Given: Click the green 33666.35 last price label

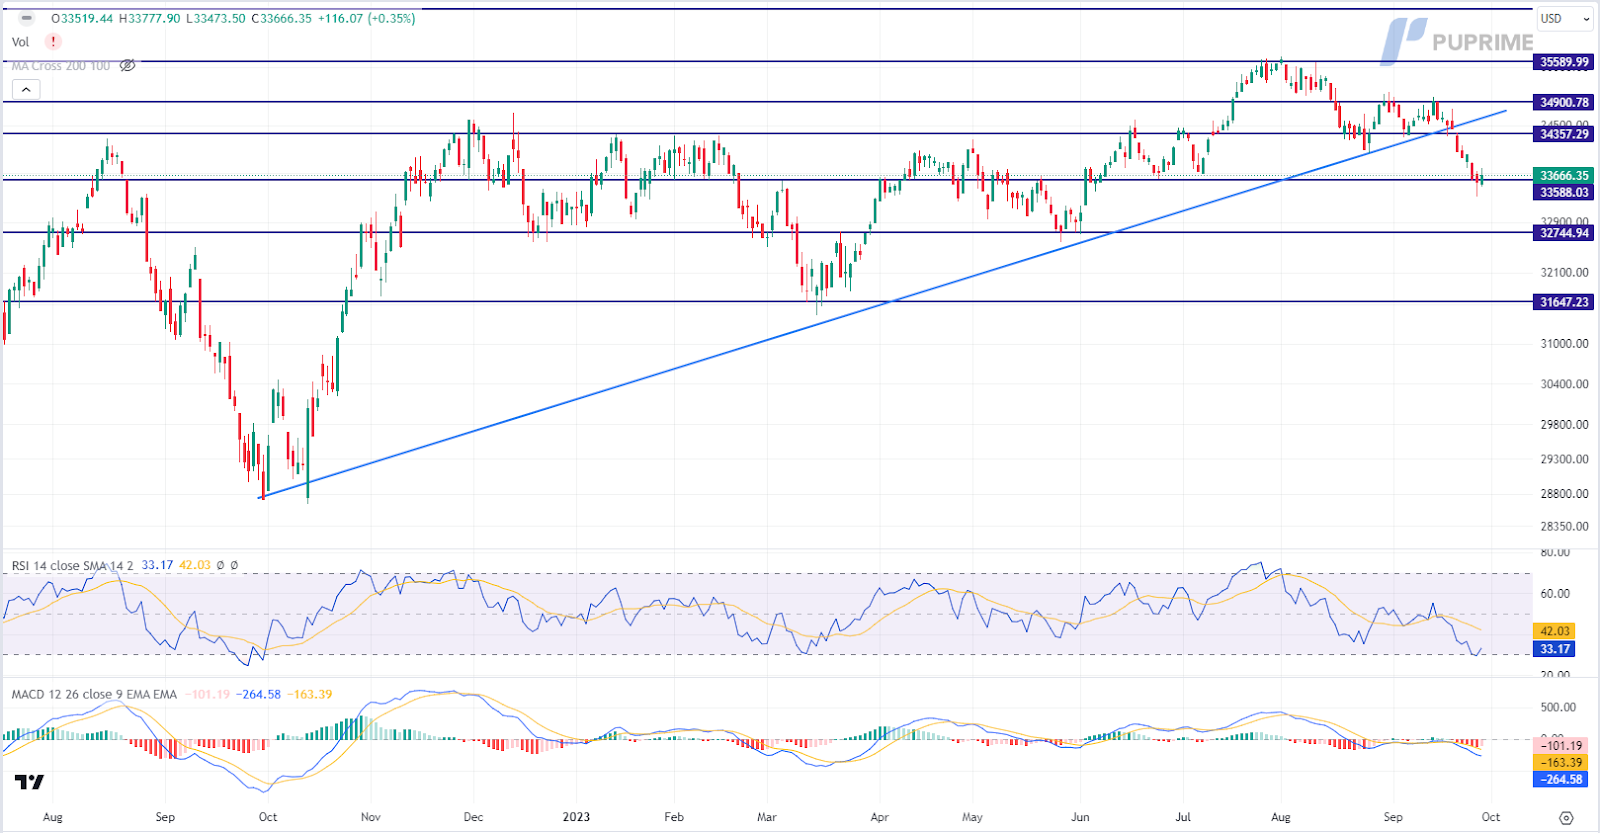Looking at the screenshot, I should [x=1564, y=176].
